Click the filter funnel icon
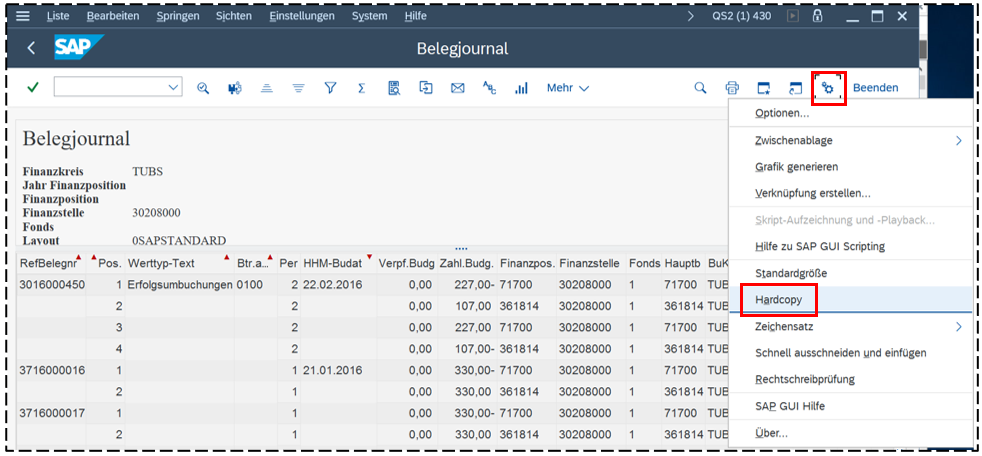Viewport: 982px width, 456px height. [x=330, y=88]
